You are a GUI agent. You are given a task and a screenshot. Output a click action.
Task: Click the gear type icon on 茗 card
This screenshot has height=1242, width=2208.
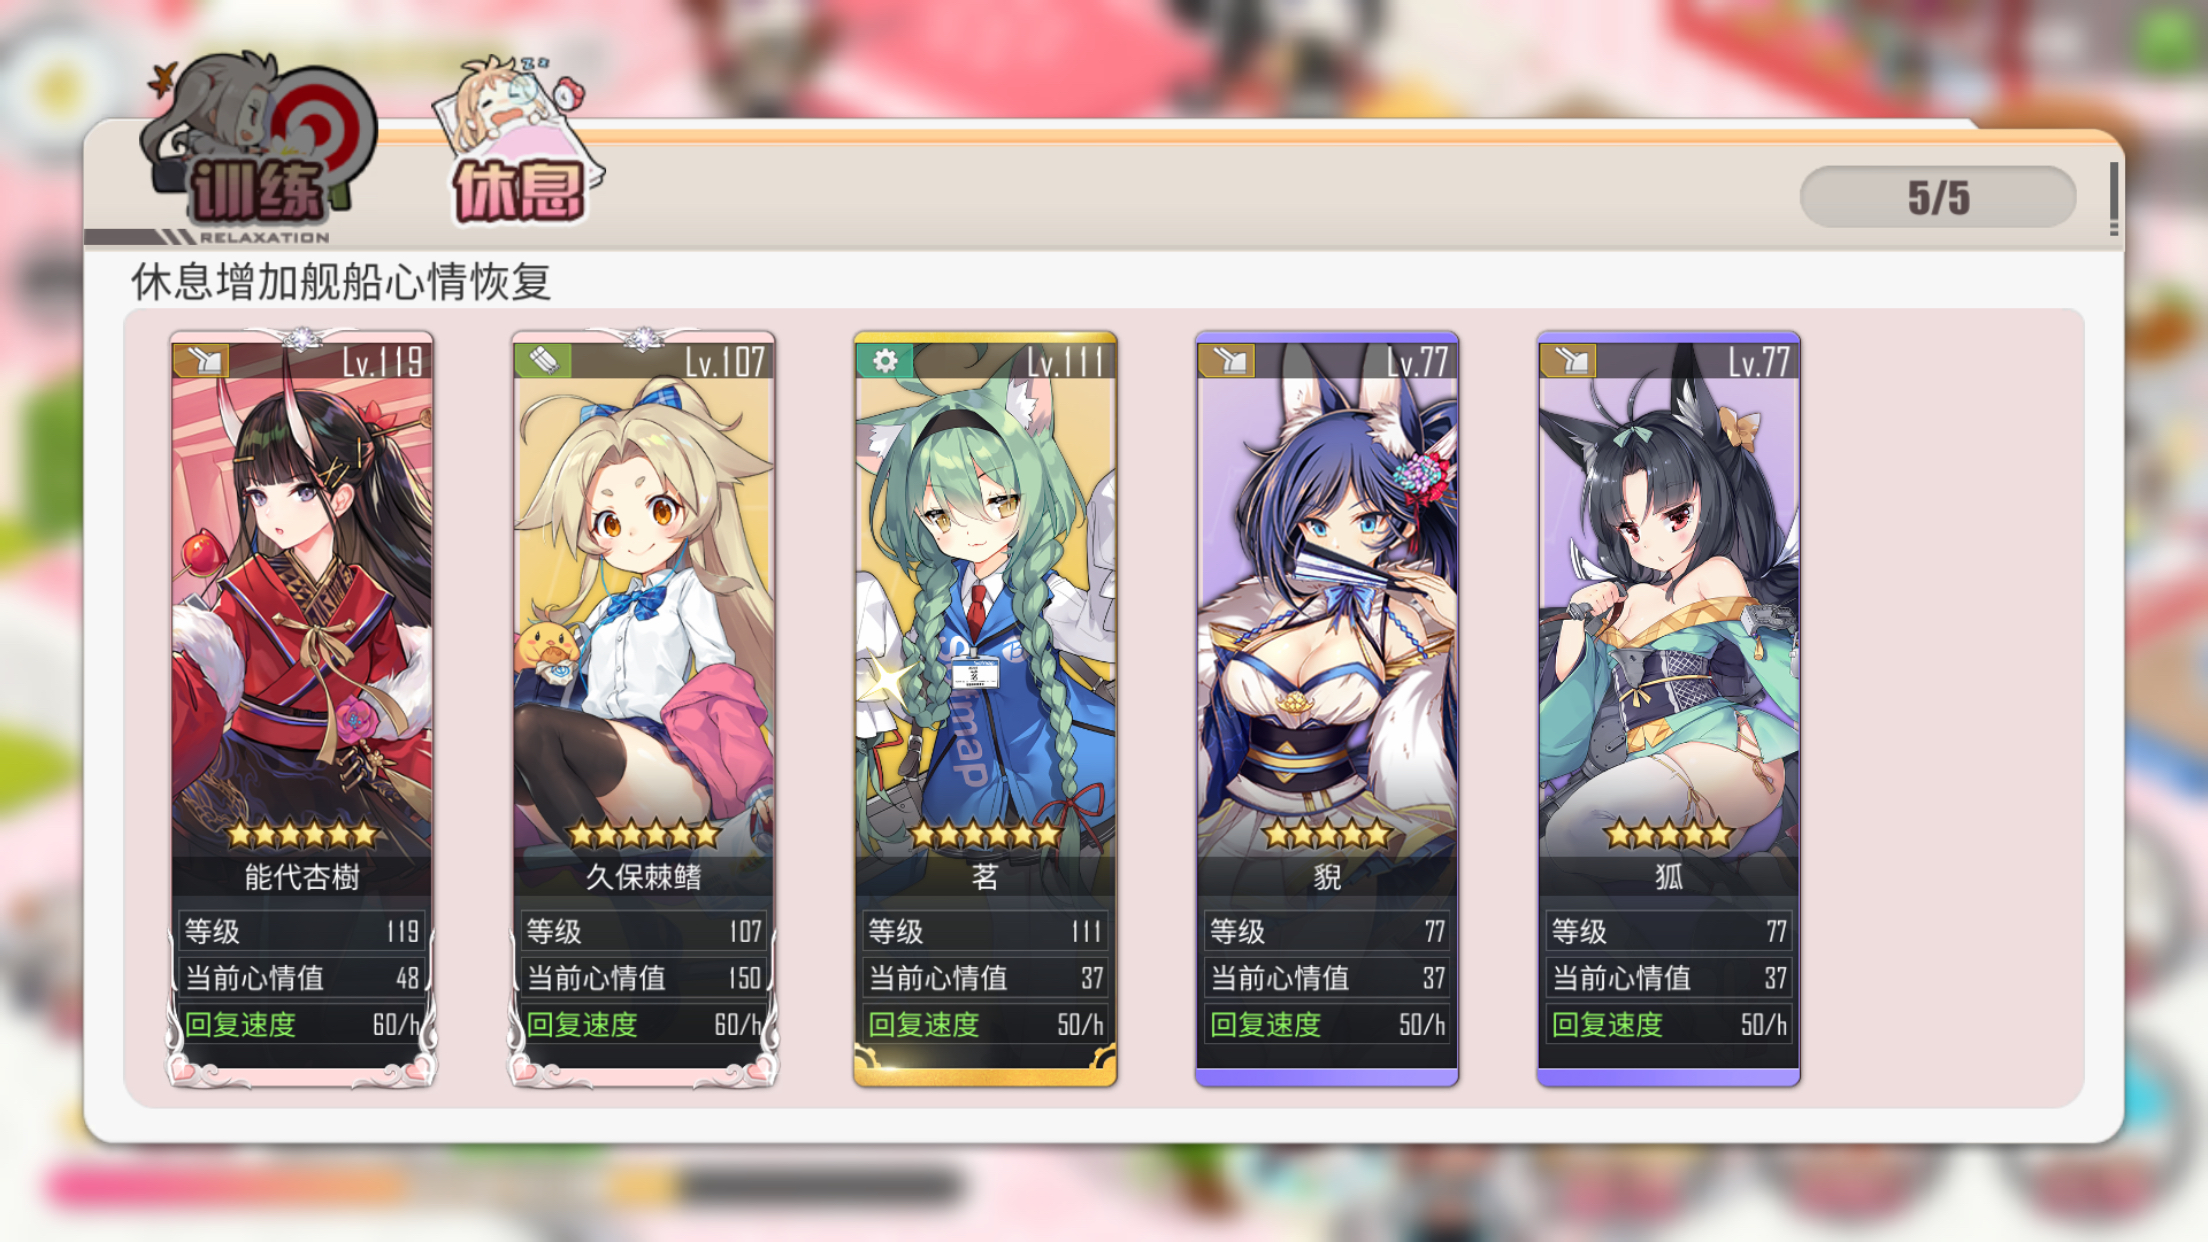[885, 361]
